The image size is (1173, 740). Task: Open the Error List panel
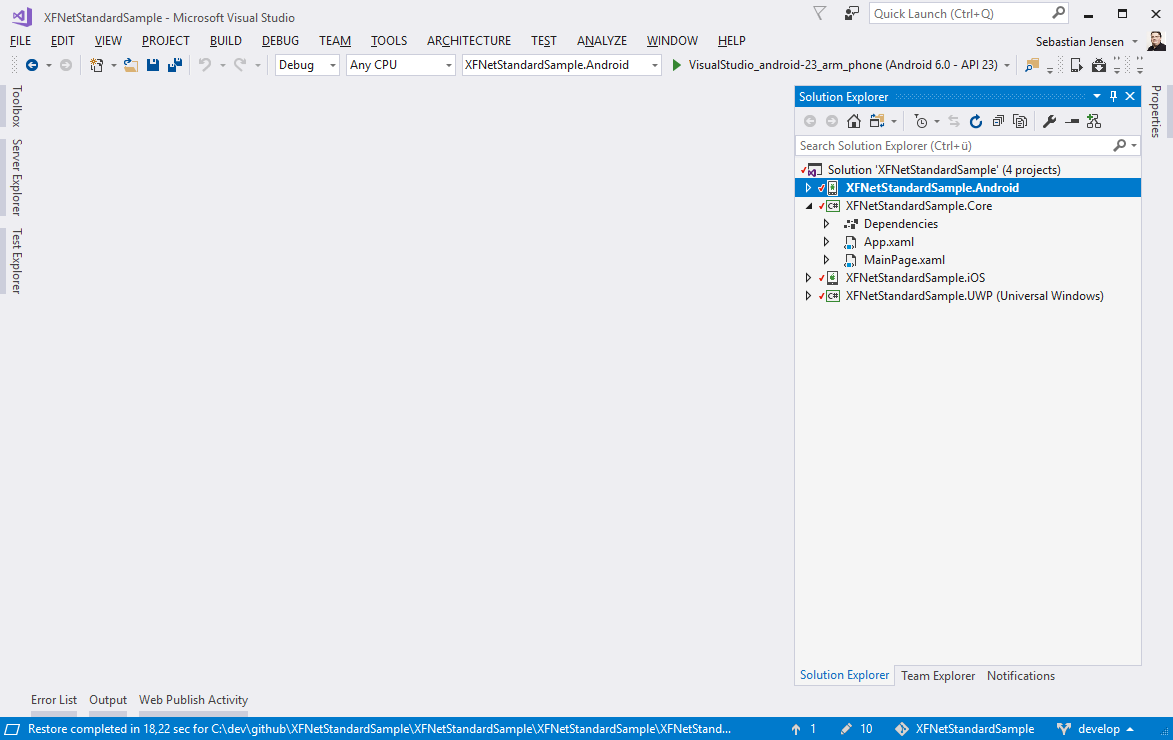[x=54, y=700]
